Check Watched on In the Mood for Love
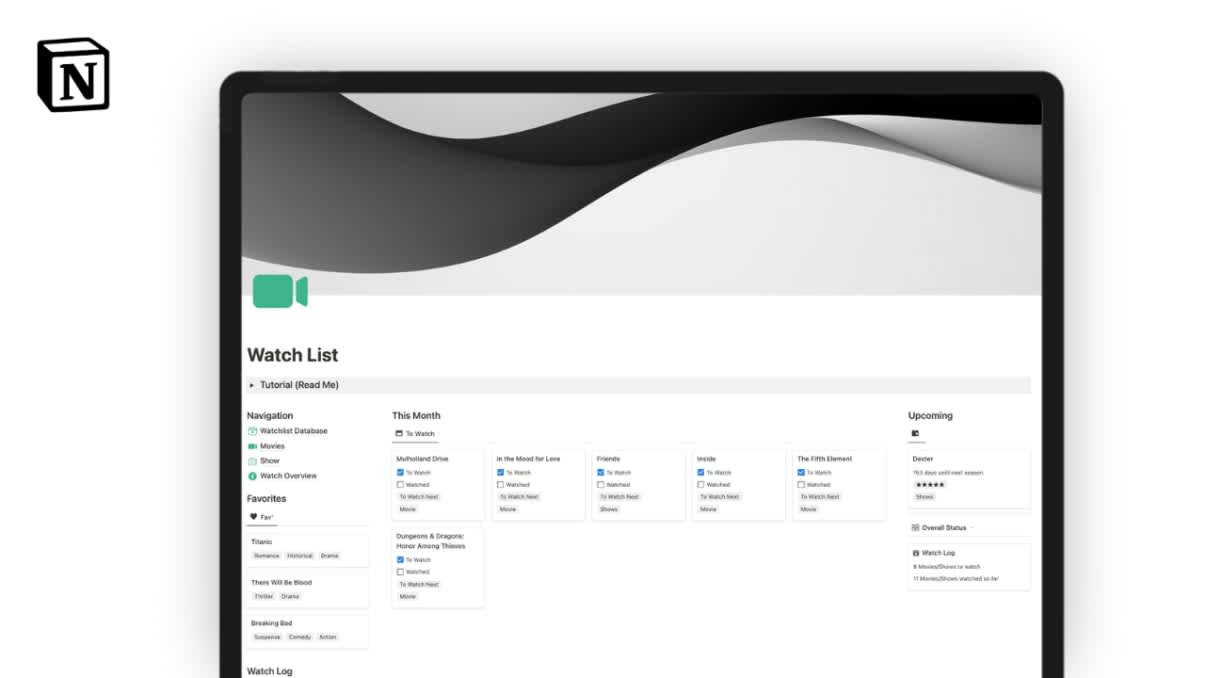This screenshot has width=1205, height=678. click(x=500, y=485)
